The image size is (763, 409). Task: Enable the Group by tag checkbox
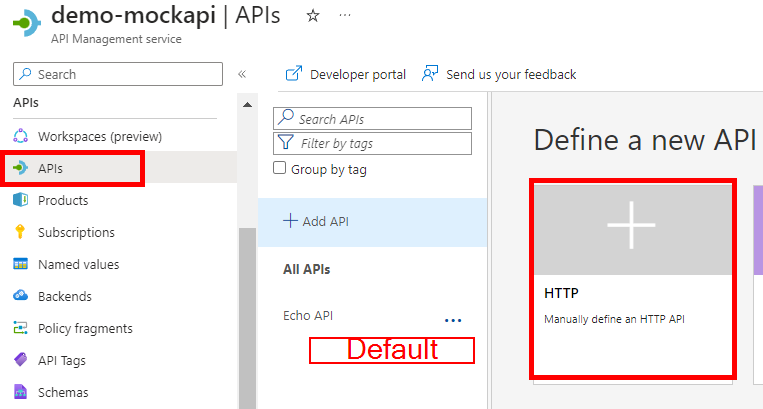(x=279, y=168)
